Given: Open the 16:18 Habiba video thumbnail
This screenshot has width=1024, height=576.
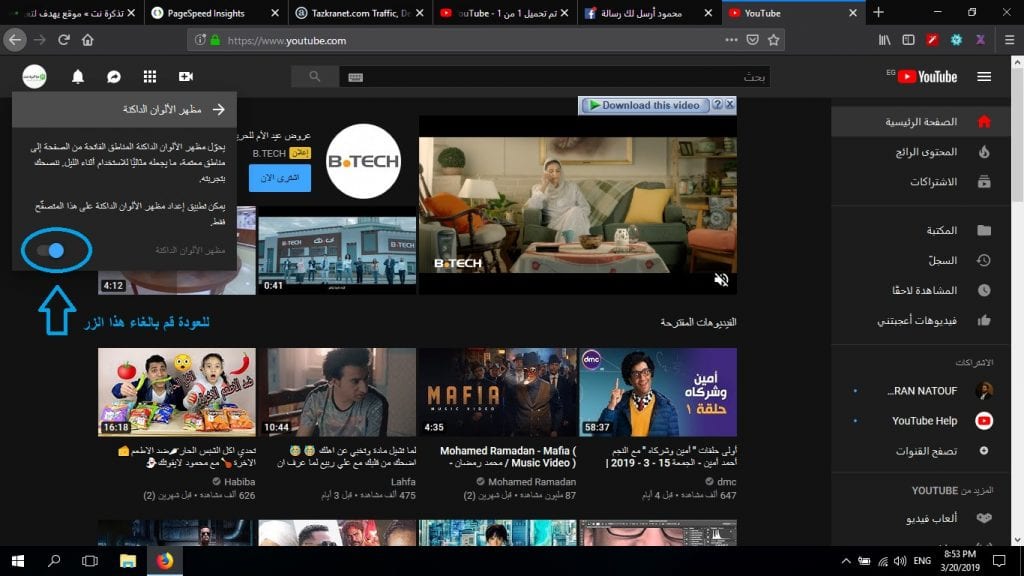Looking at the screenshot, I should coord(177,392).
